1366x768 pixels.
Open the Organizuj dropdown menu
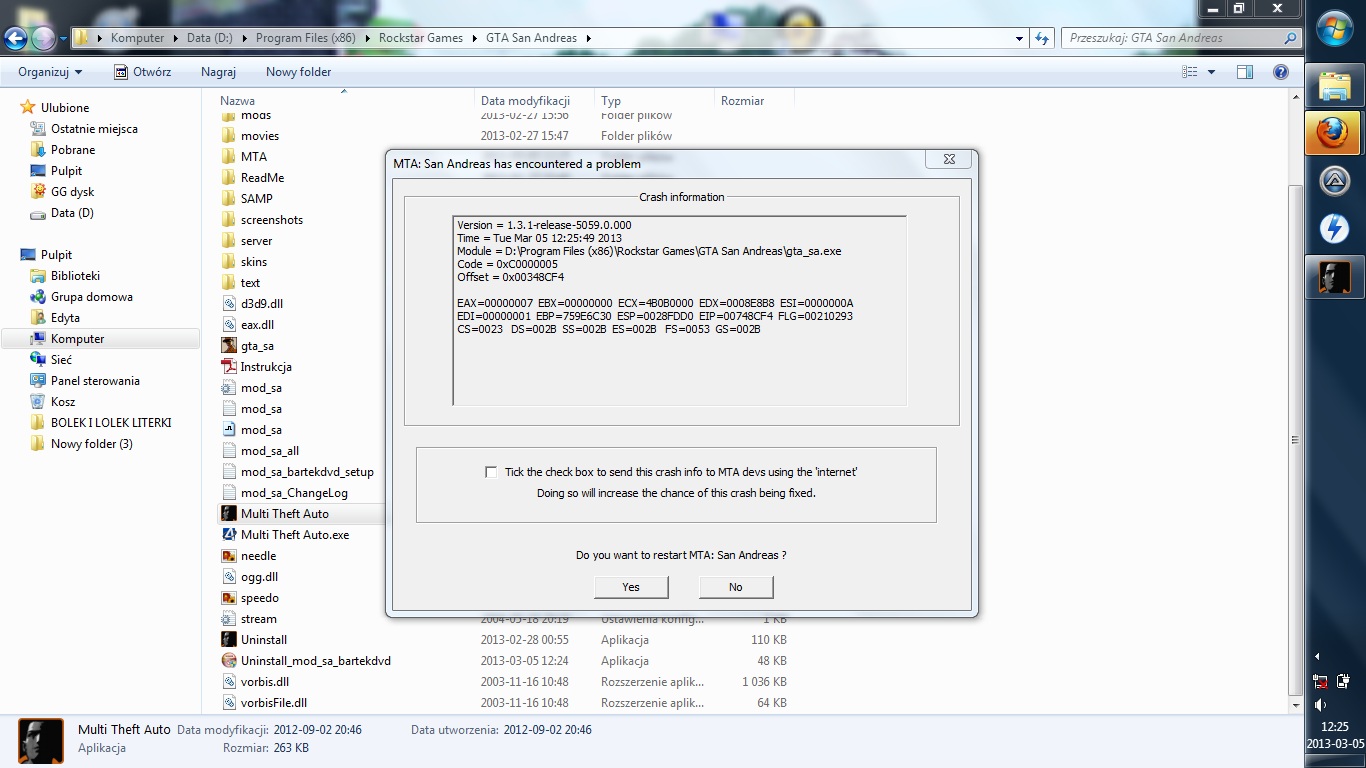[x=50, y=72]
